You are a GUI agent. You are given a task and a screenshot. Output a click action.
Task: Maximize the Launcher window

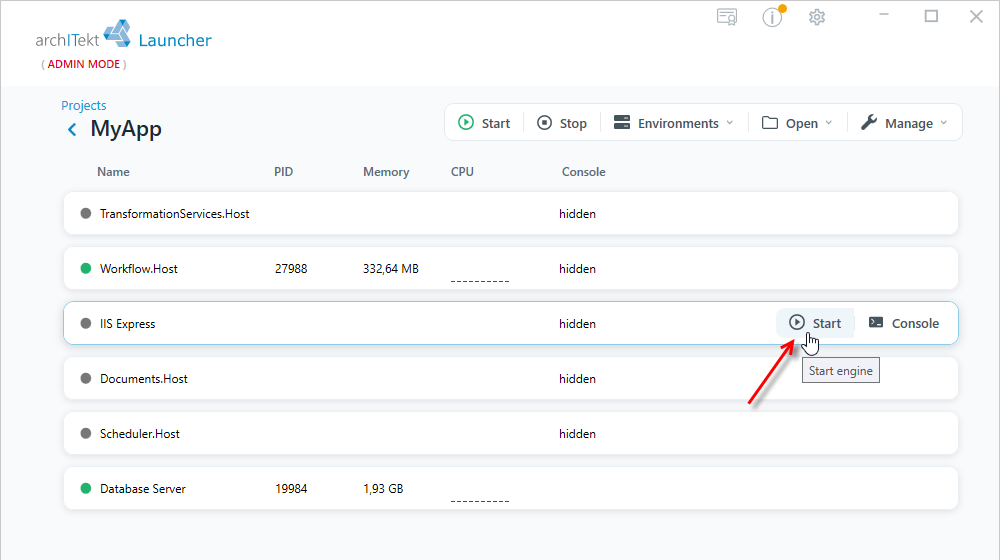tap(931, 16)
